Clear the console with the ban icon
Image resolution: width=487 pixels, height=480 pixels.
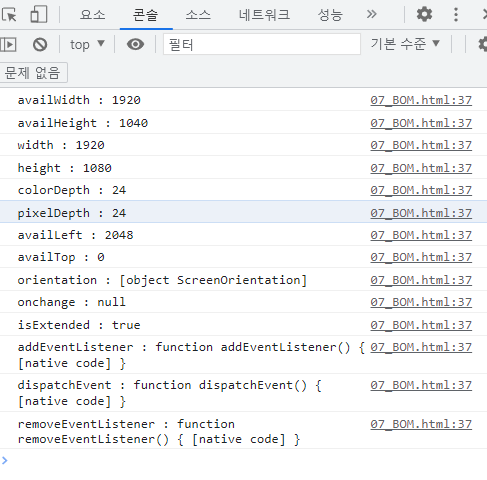pos(40,44)
